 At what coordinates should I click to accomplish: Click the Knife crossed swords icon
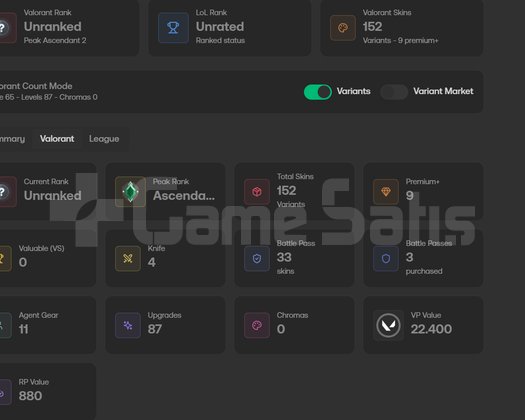(128, 258)
